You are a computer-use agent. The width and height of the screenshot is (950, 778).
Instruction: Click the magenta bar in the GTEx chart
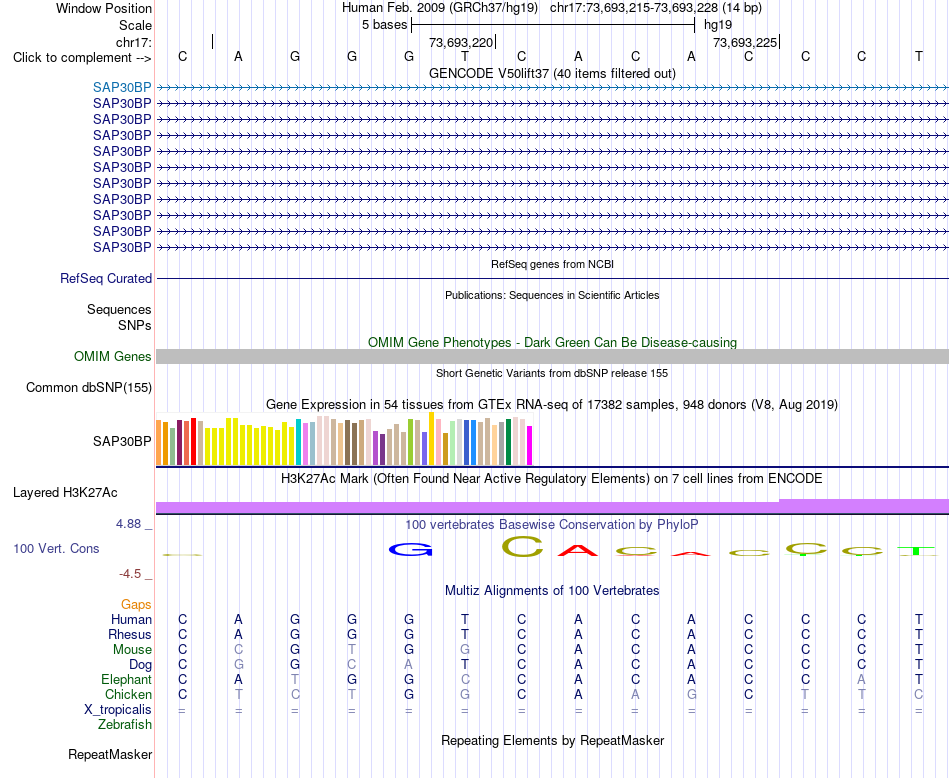530,445
